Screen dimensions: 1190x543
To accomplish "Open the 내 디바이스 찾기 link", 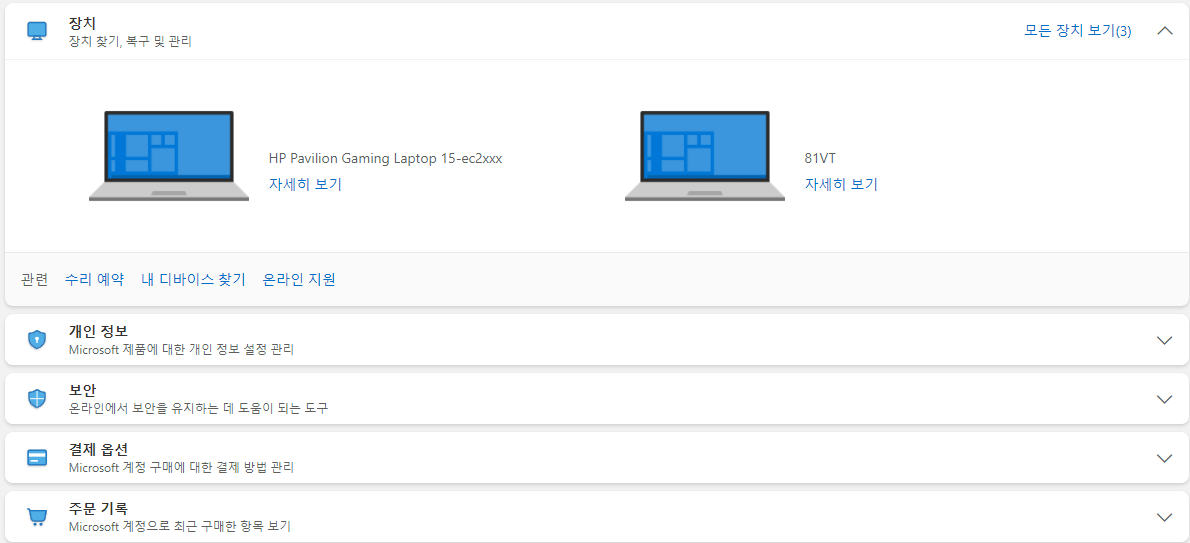I will point(194,279).
